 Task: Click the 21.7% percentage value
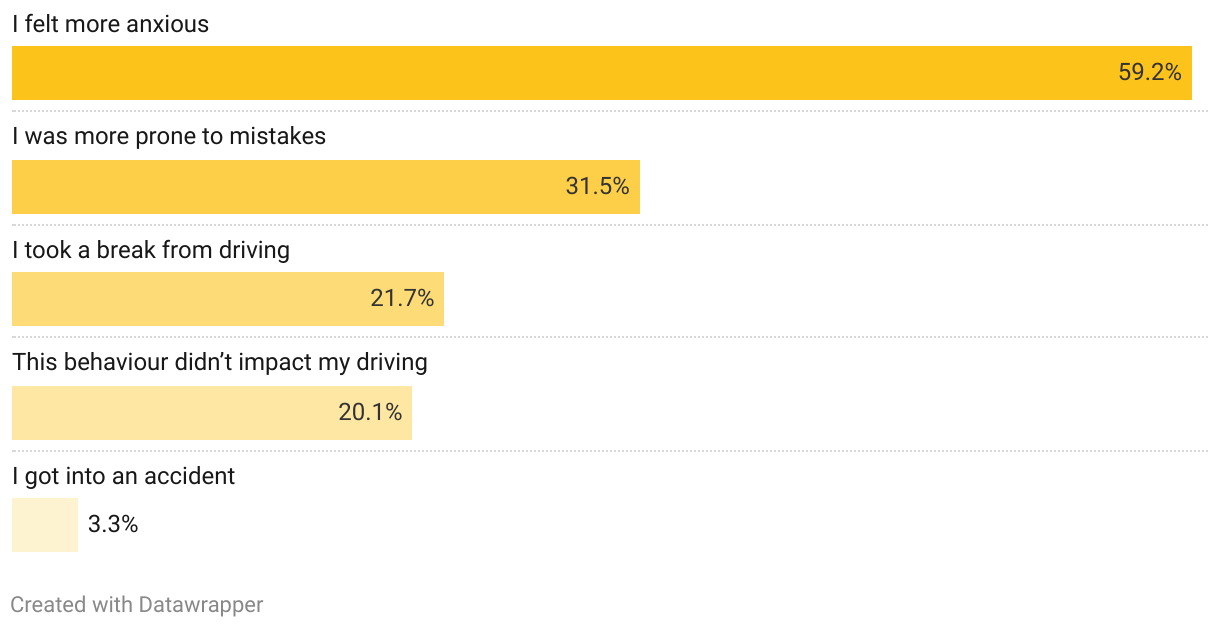click(x=402, y=299)
